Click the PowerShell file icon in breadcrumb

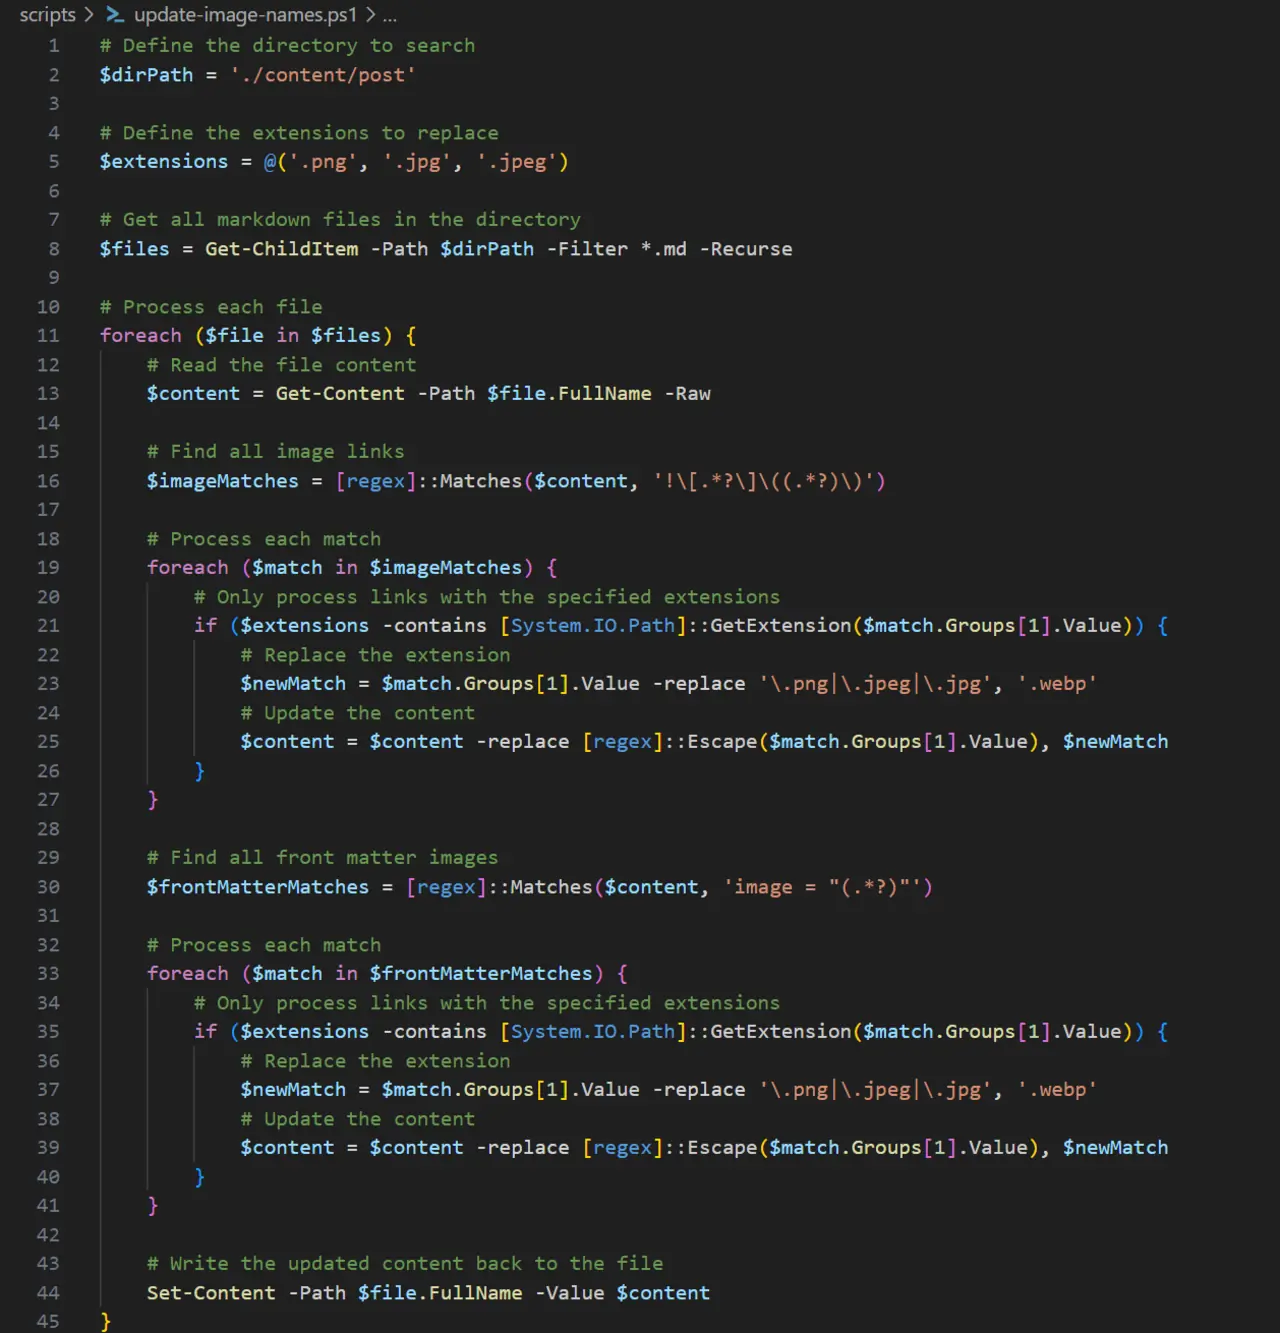pyautogui.click(x=116, y=15)
